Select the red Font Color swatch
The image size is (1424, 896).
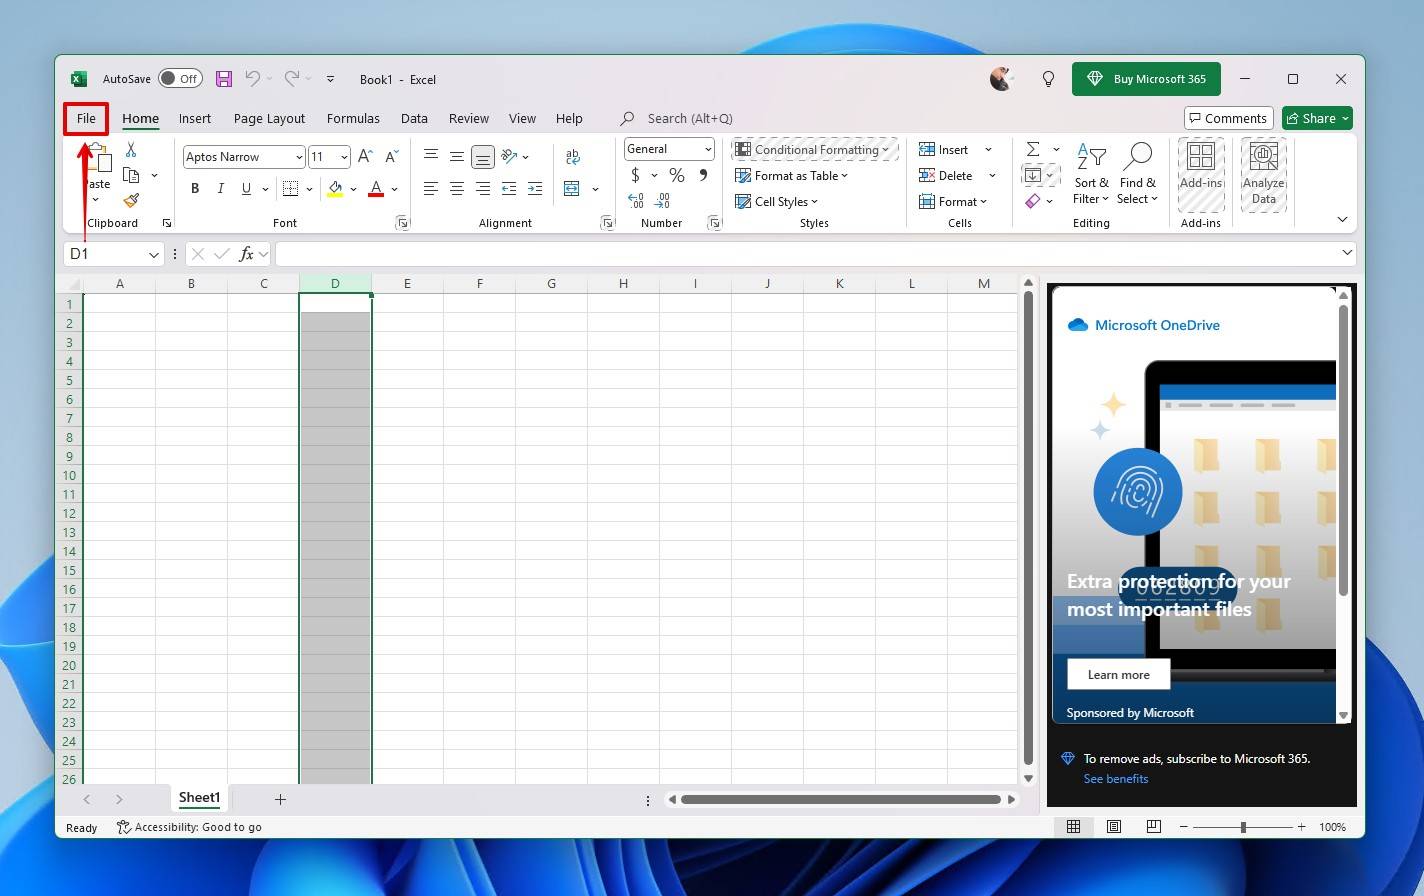tap(375, 189)
